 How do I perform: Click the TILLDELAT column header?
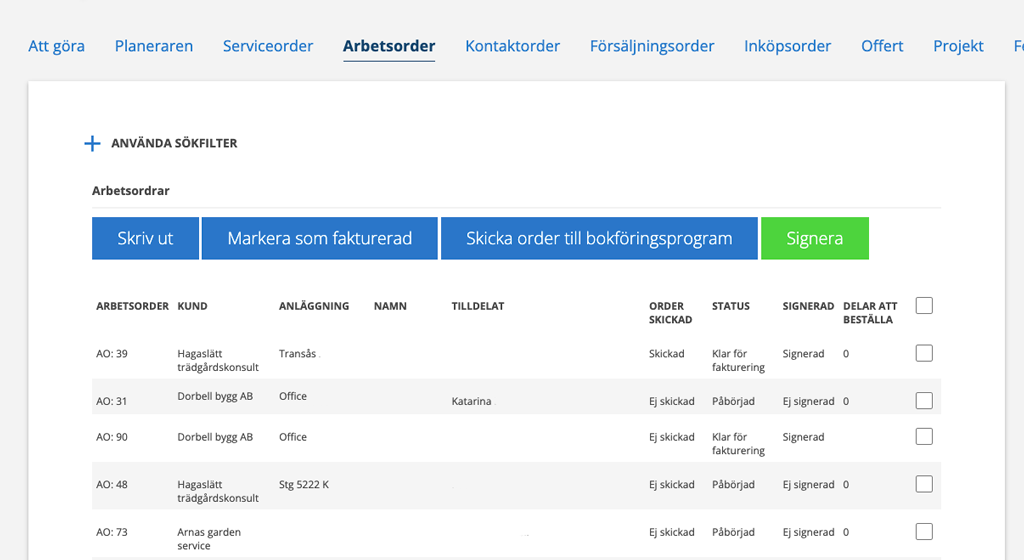point(477,306)
